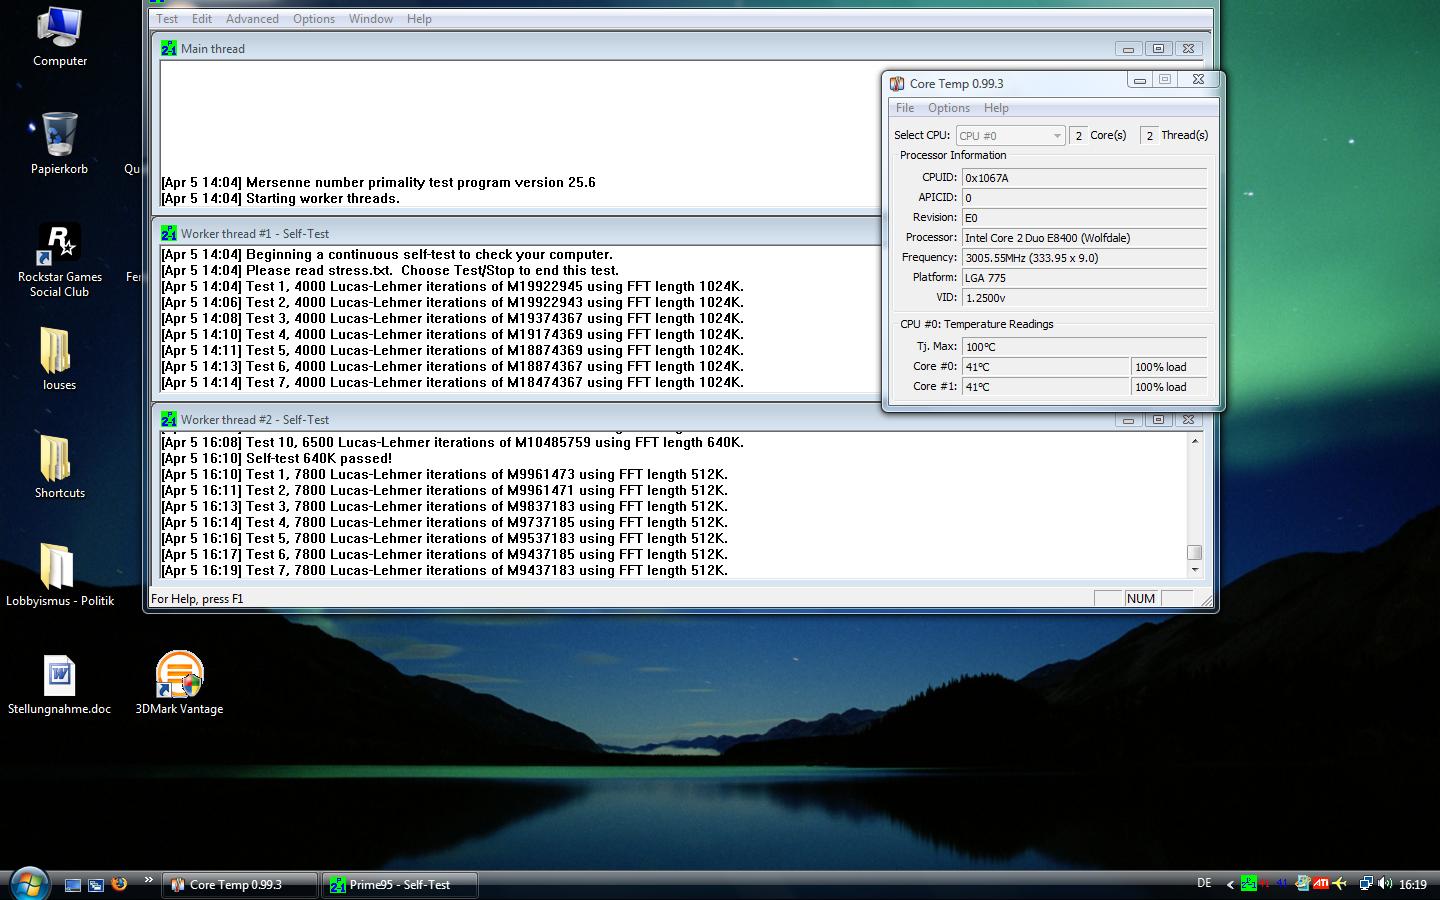Click the 16:19 taskbar clock
The height and width of the screenshot is (900, 1440).
[1413, 884]
